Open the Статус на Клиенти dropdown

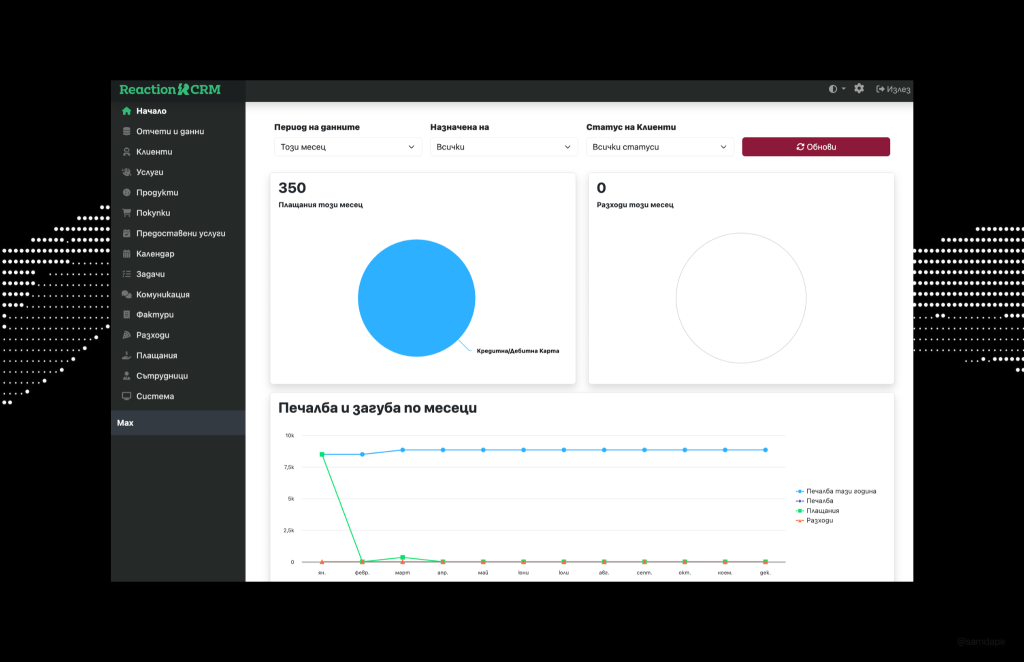tap(659, 147)
